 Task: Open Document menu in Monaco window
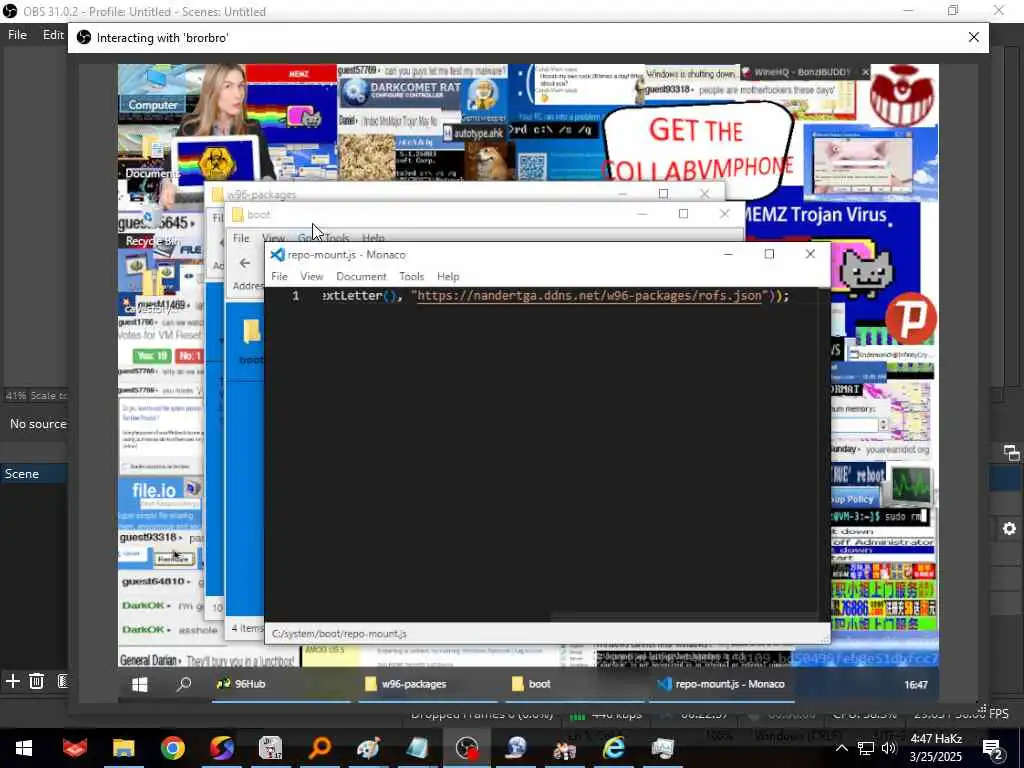361,276
